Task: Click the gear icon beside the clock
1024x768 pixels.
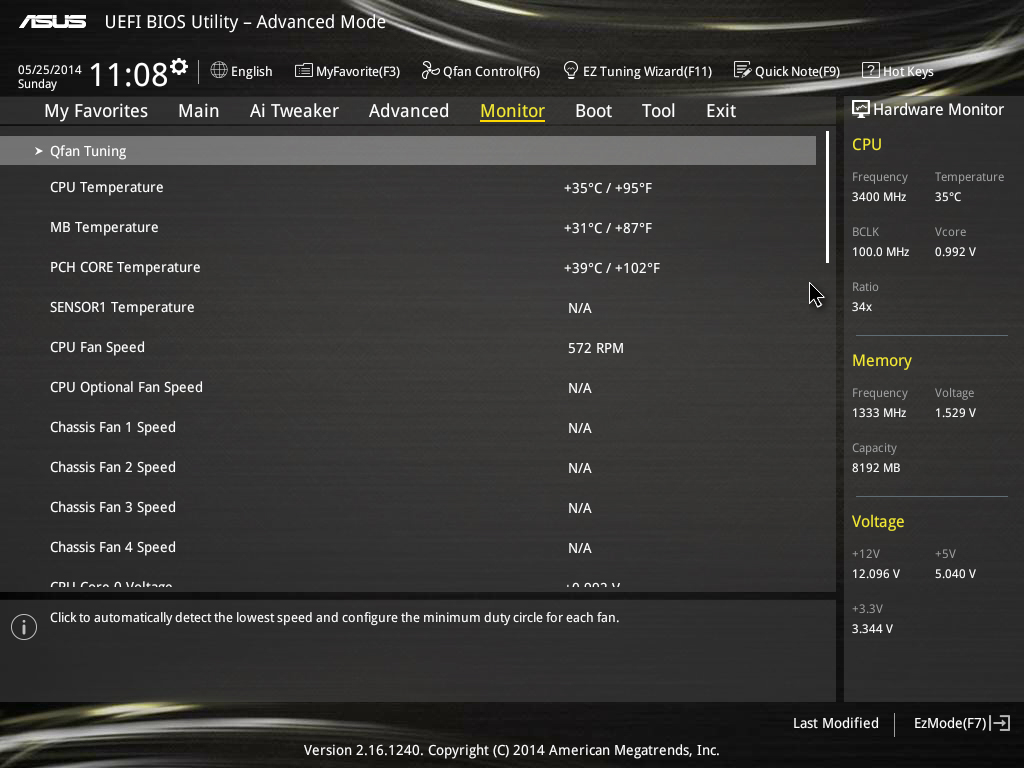Action: coord(179,66)
